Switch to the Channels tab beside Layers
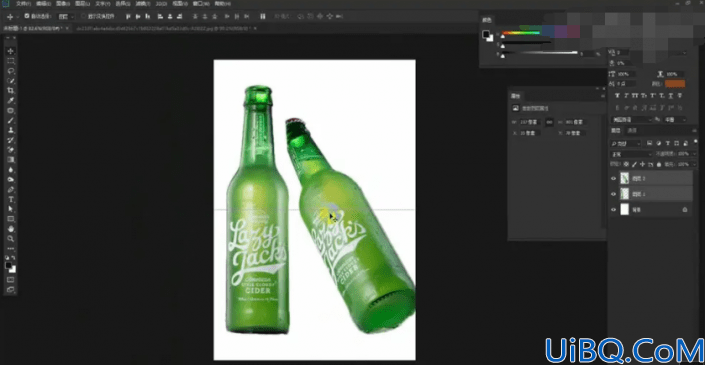Image resolution: width=705 pixels, height=365 pixels. click(632, 131)
